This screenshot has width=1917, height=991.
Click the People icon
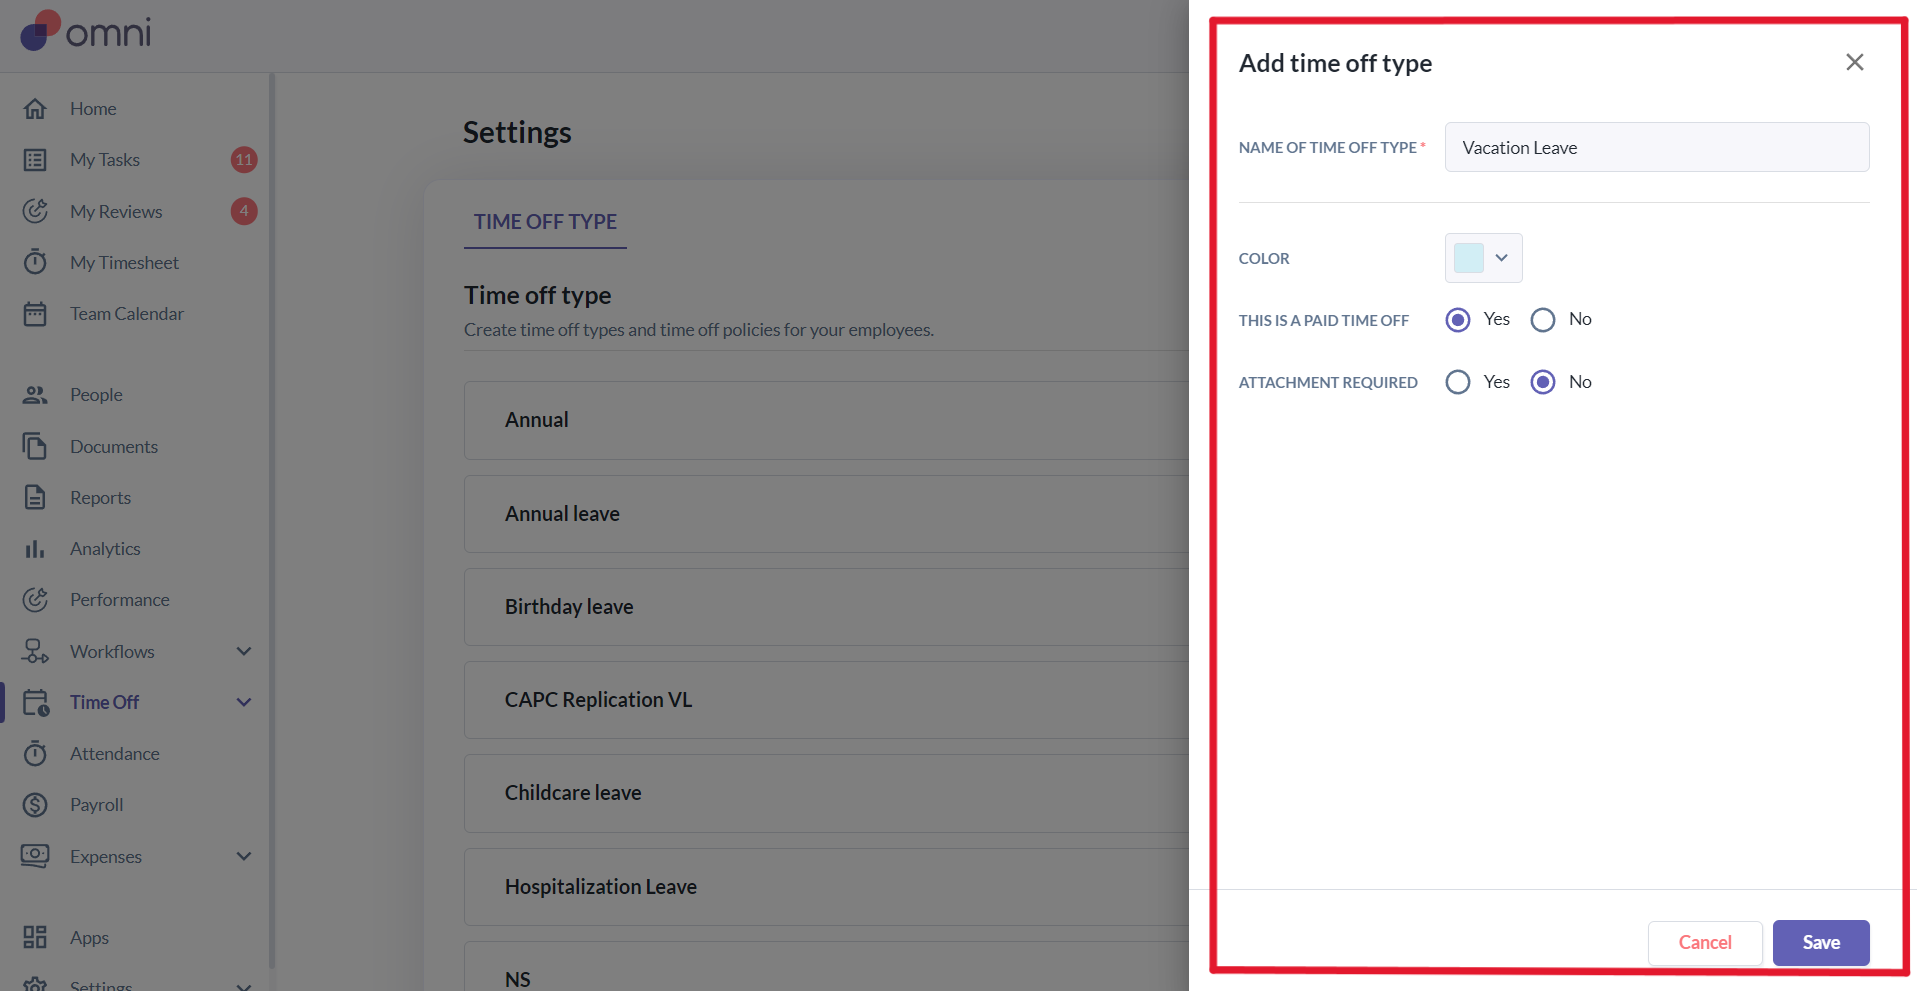click(x=35, y=395)
